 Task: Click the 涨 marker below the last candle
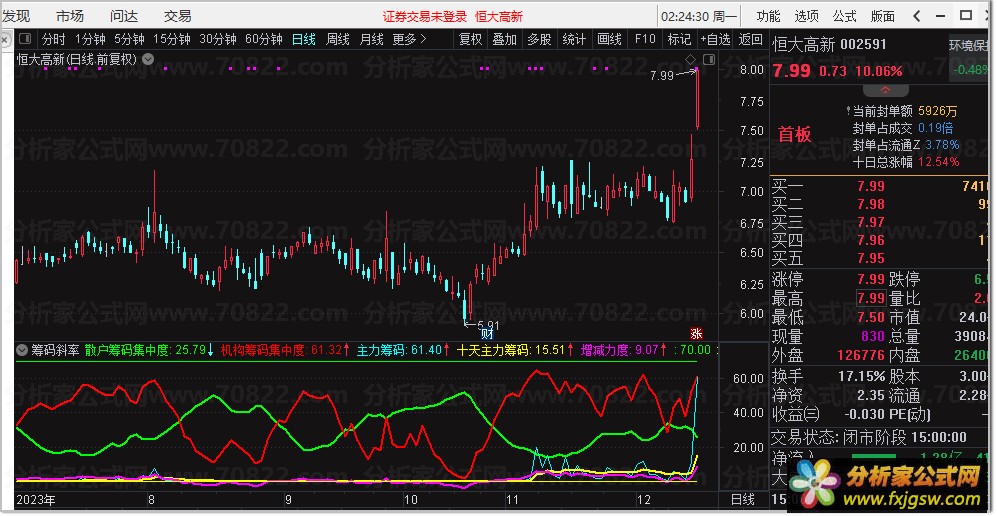coord(697,334)
